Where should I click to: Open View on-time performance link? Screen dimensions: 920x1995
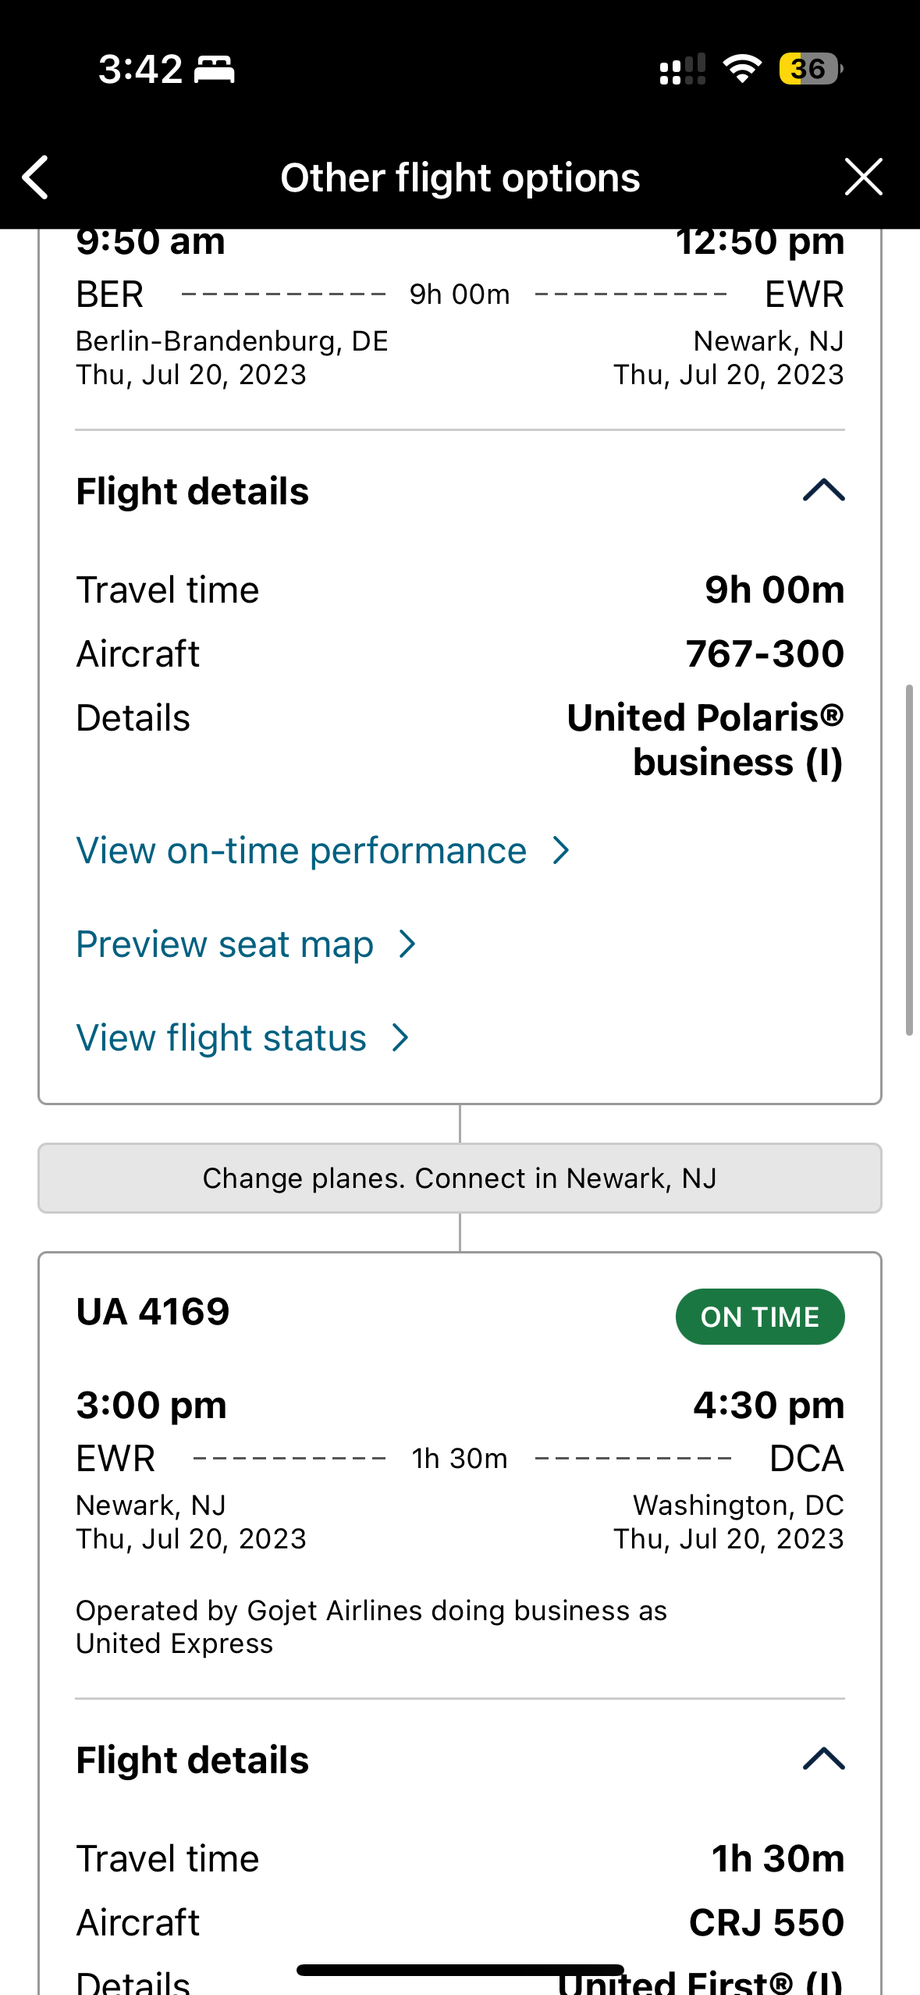click(x=301, y=851)
